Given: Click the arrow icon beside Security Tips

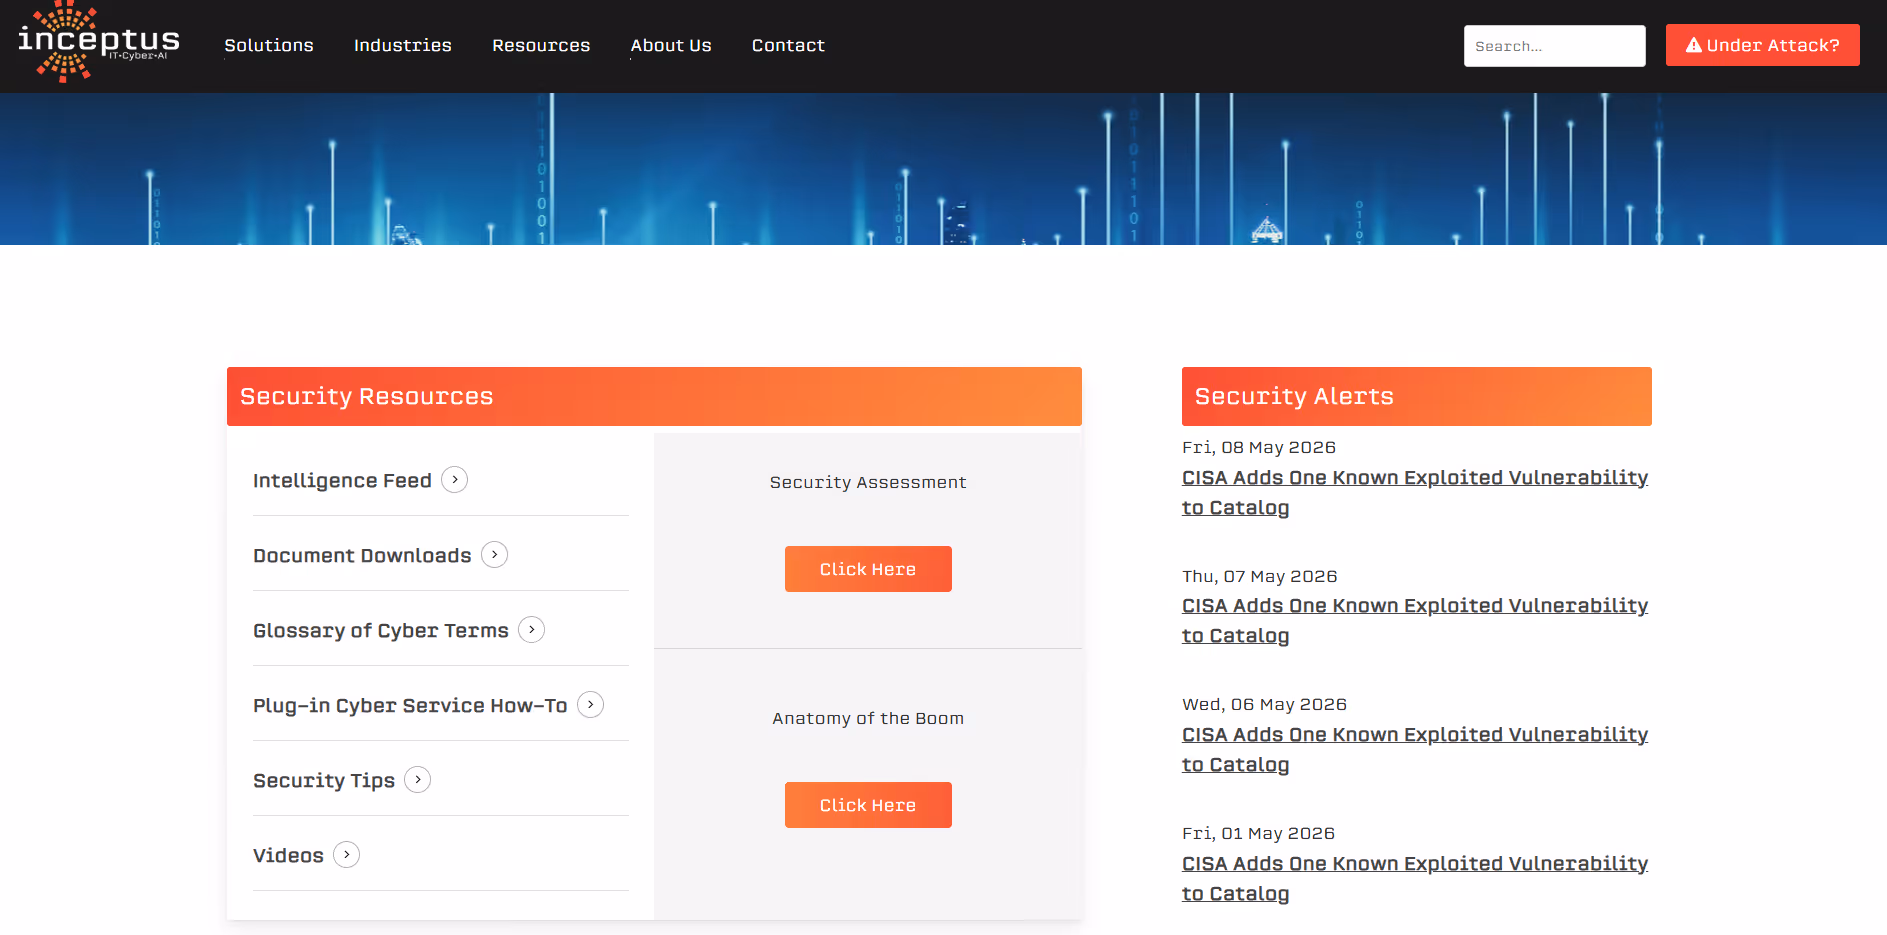Looking at the screenshot, I should click(x=418, y=780).
